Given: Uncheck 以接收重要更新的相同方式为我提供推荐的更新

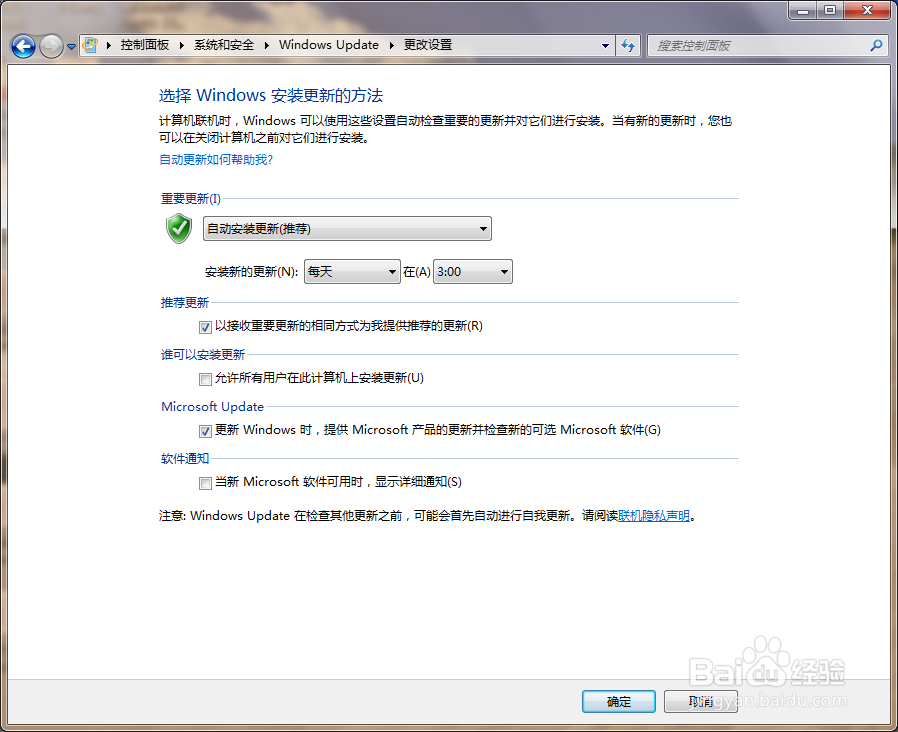Looking at the screenshot, I should click(x=205, y=326).
